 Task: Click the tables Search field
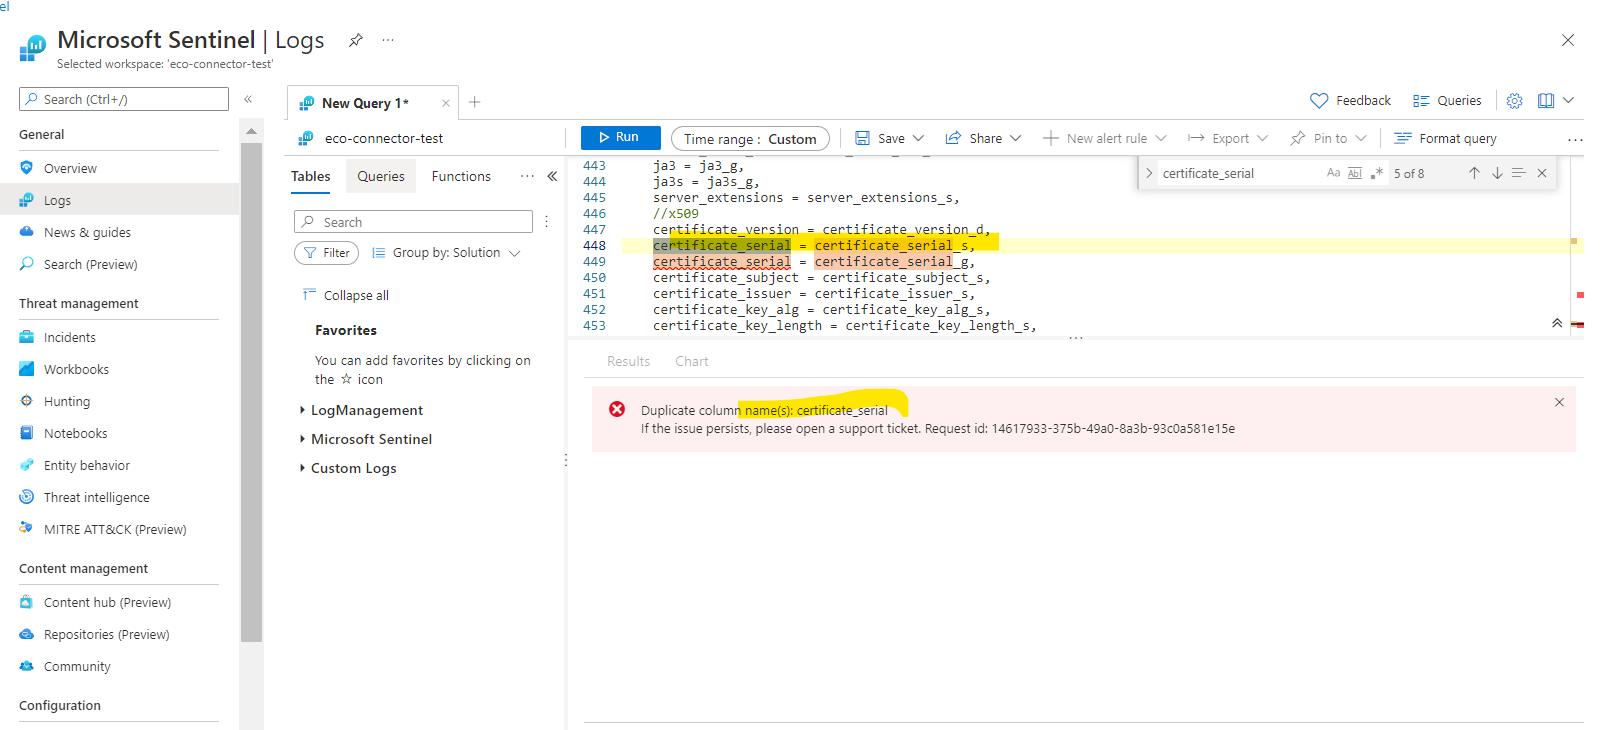pos(413,222)
